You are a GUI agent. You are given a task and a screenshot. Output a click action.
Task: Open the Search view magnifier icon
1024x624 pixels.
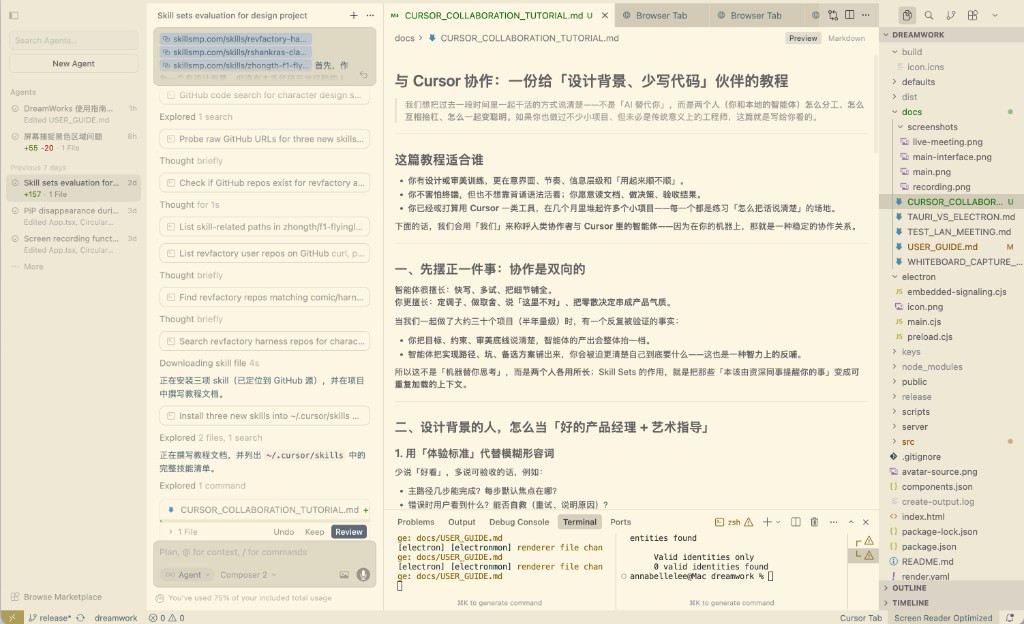[x=929, y=15]
